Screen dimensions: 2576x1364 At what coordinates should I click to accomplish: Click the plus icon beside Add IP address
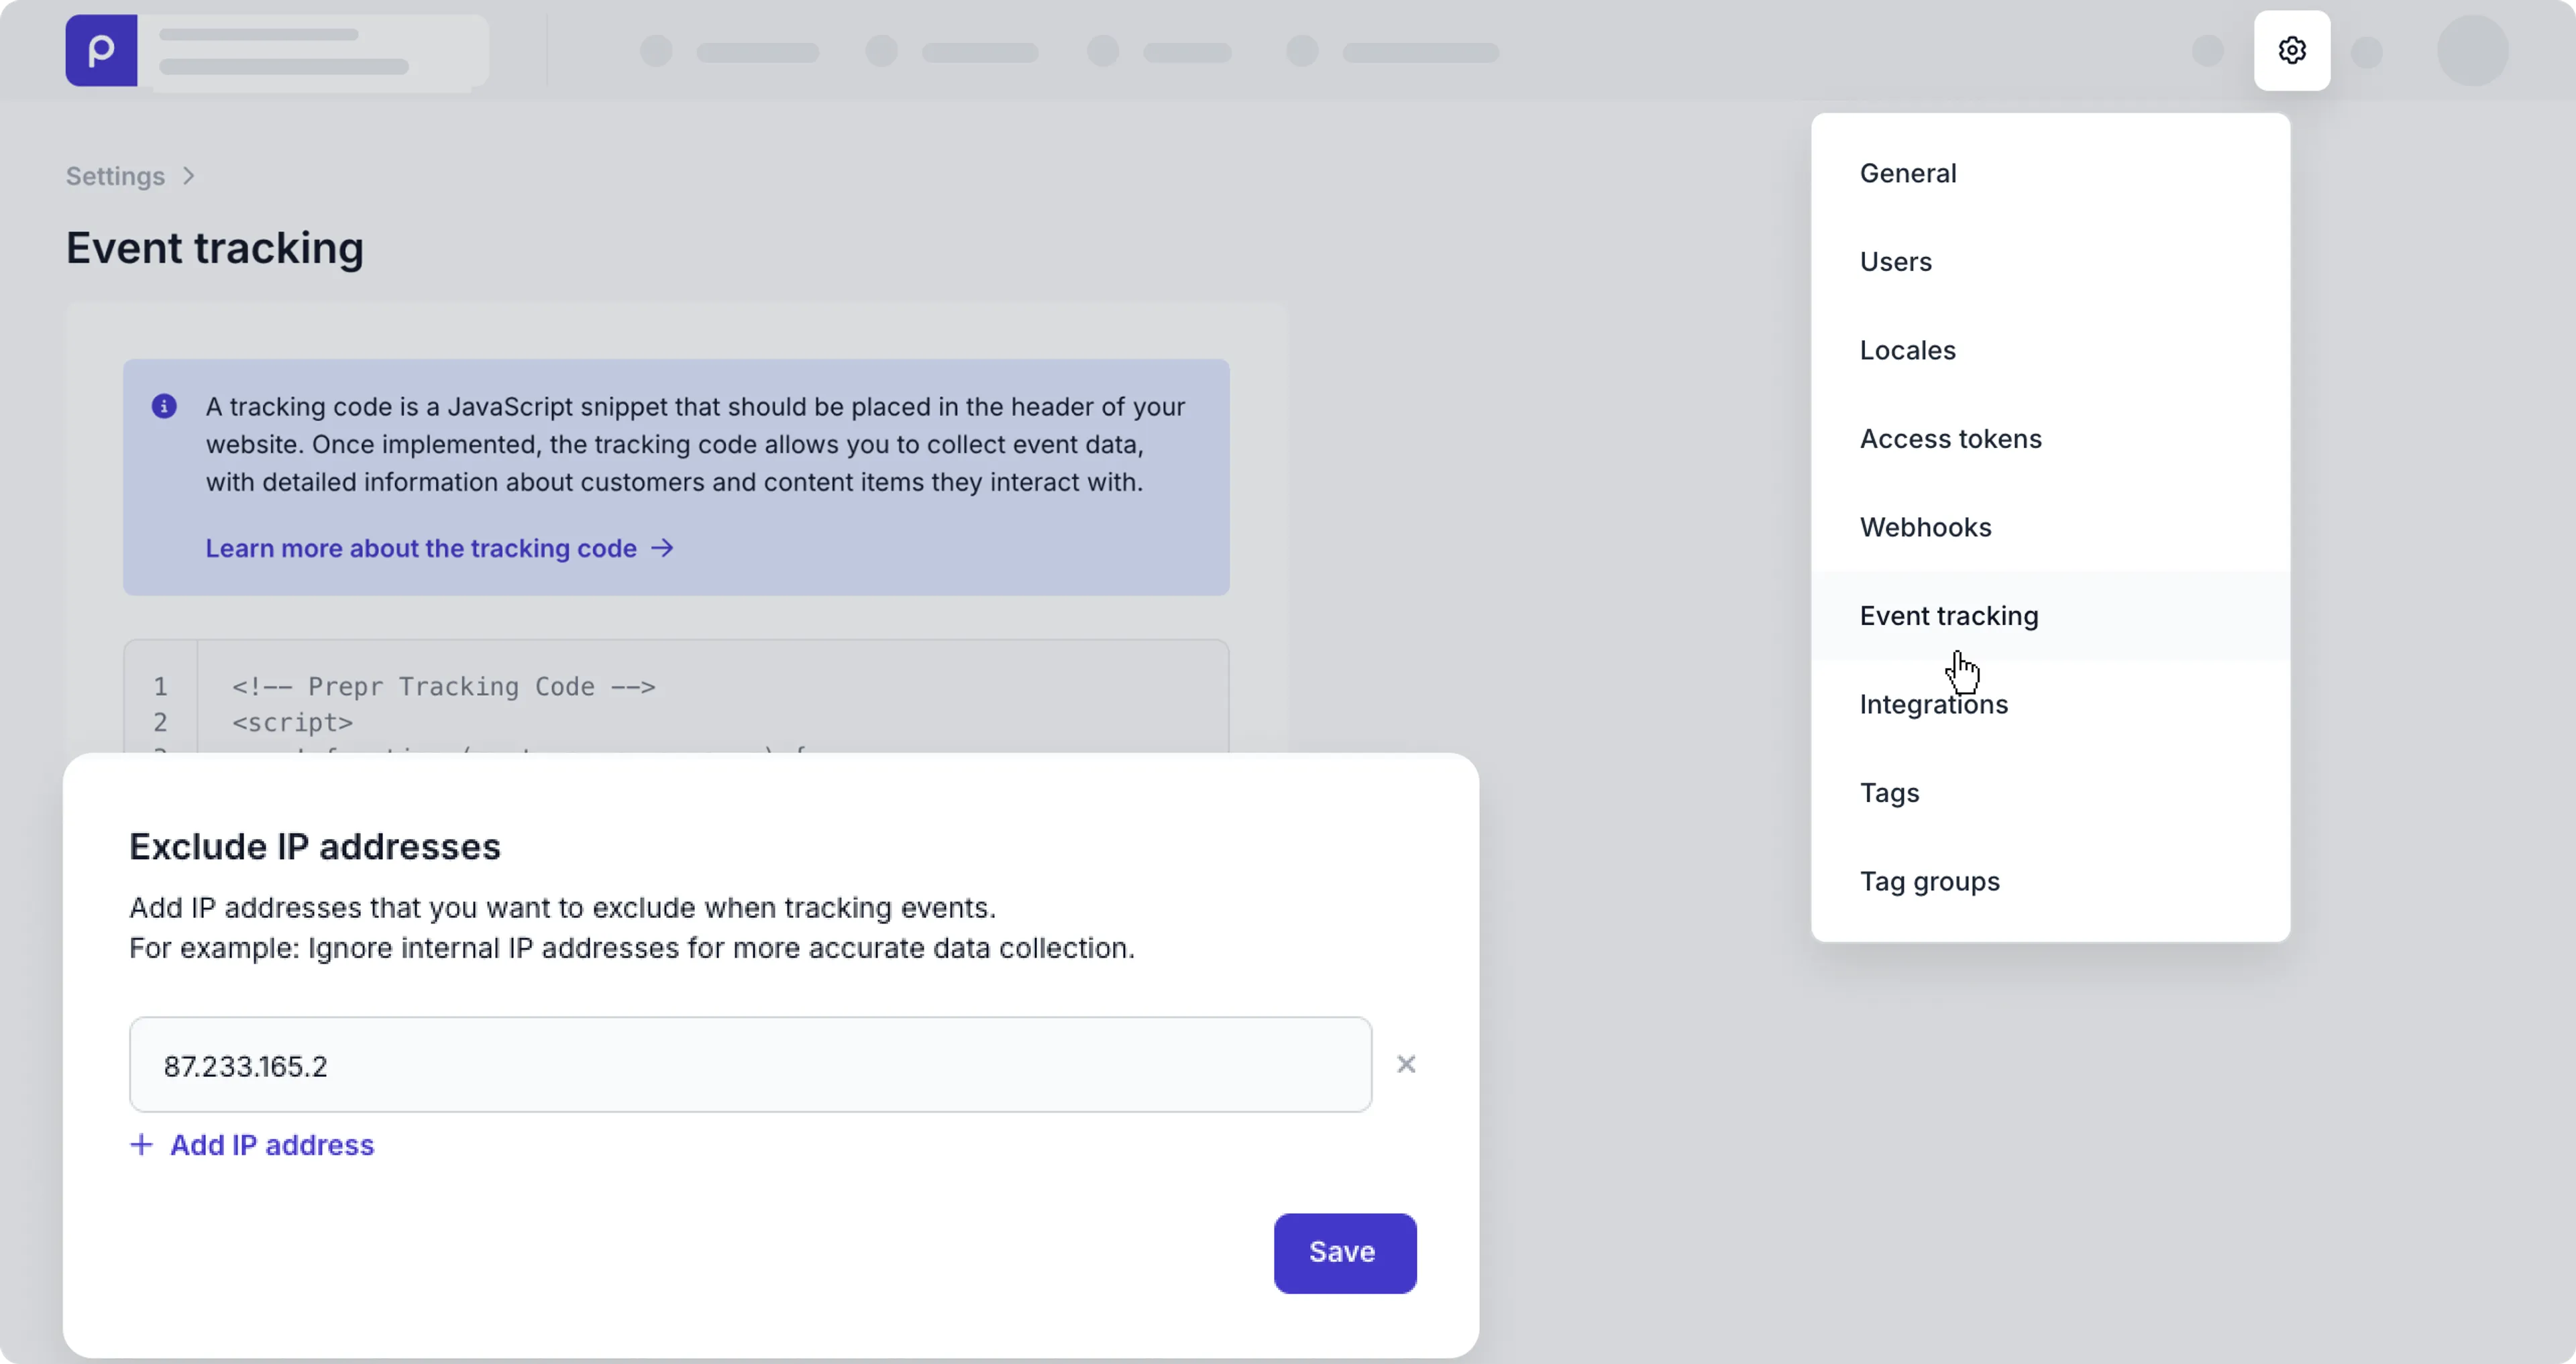[142, 1145]
